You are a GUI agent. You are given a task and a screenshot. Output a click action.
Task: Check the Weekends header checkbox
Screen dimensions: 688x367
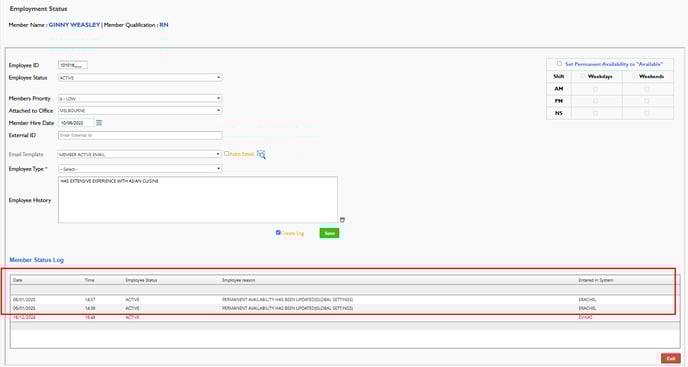click(634, 76)
